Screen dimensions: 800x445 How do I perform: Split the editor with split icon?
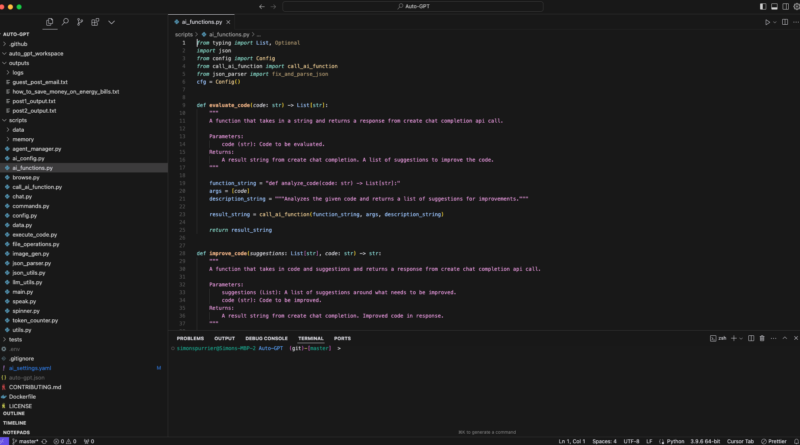[785, 22]
